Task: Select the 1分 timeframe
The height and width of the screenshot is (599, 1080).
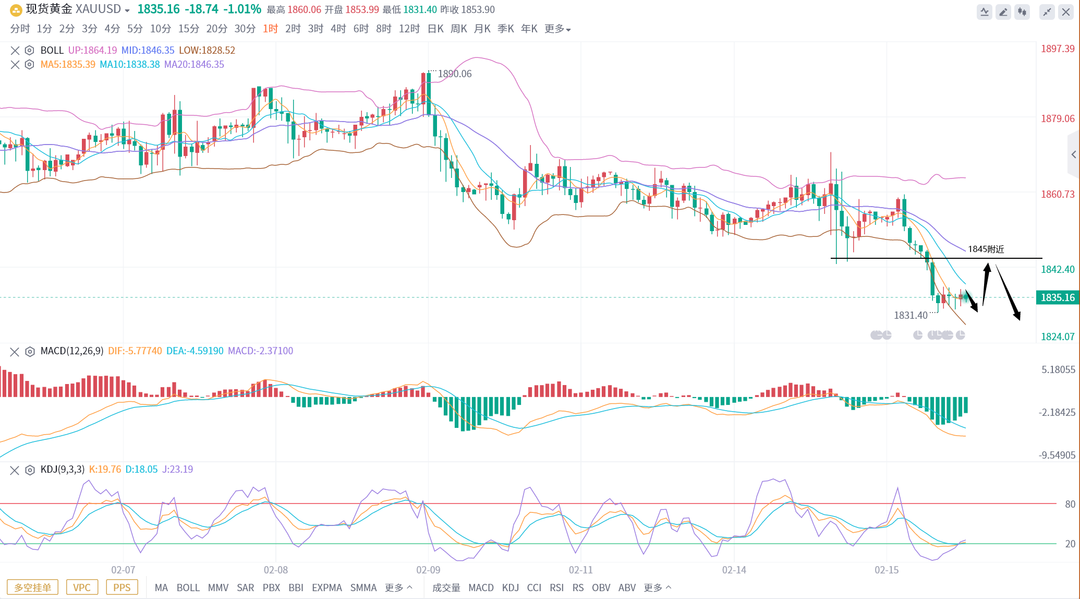Action: click(x=44, y=29)
